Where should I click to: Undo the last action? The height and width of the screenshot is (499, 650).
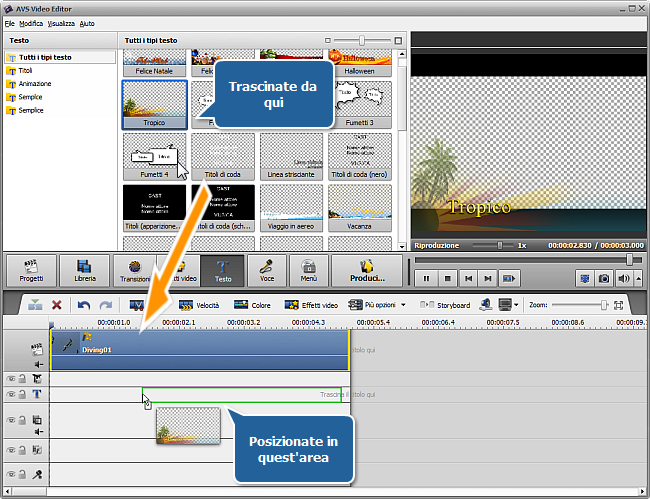[84, 305]
